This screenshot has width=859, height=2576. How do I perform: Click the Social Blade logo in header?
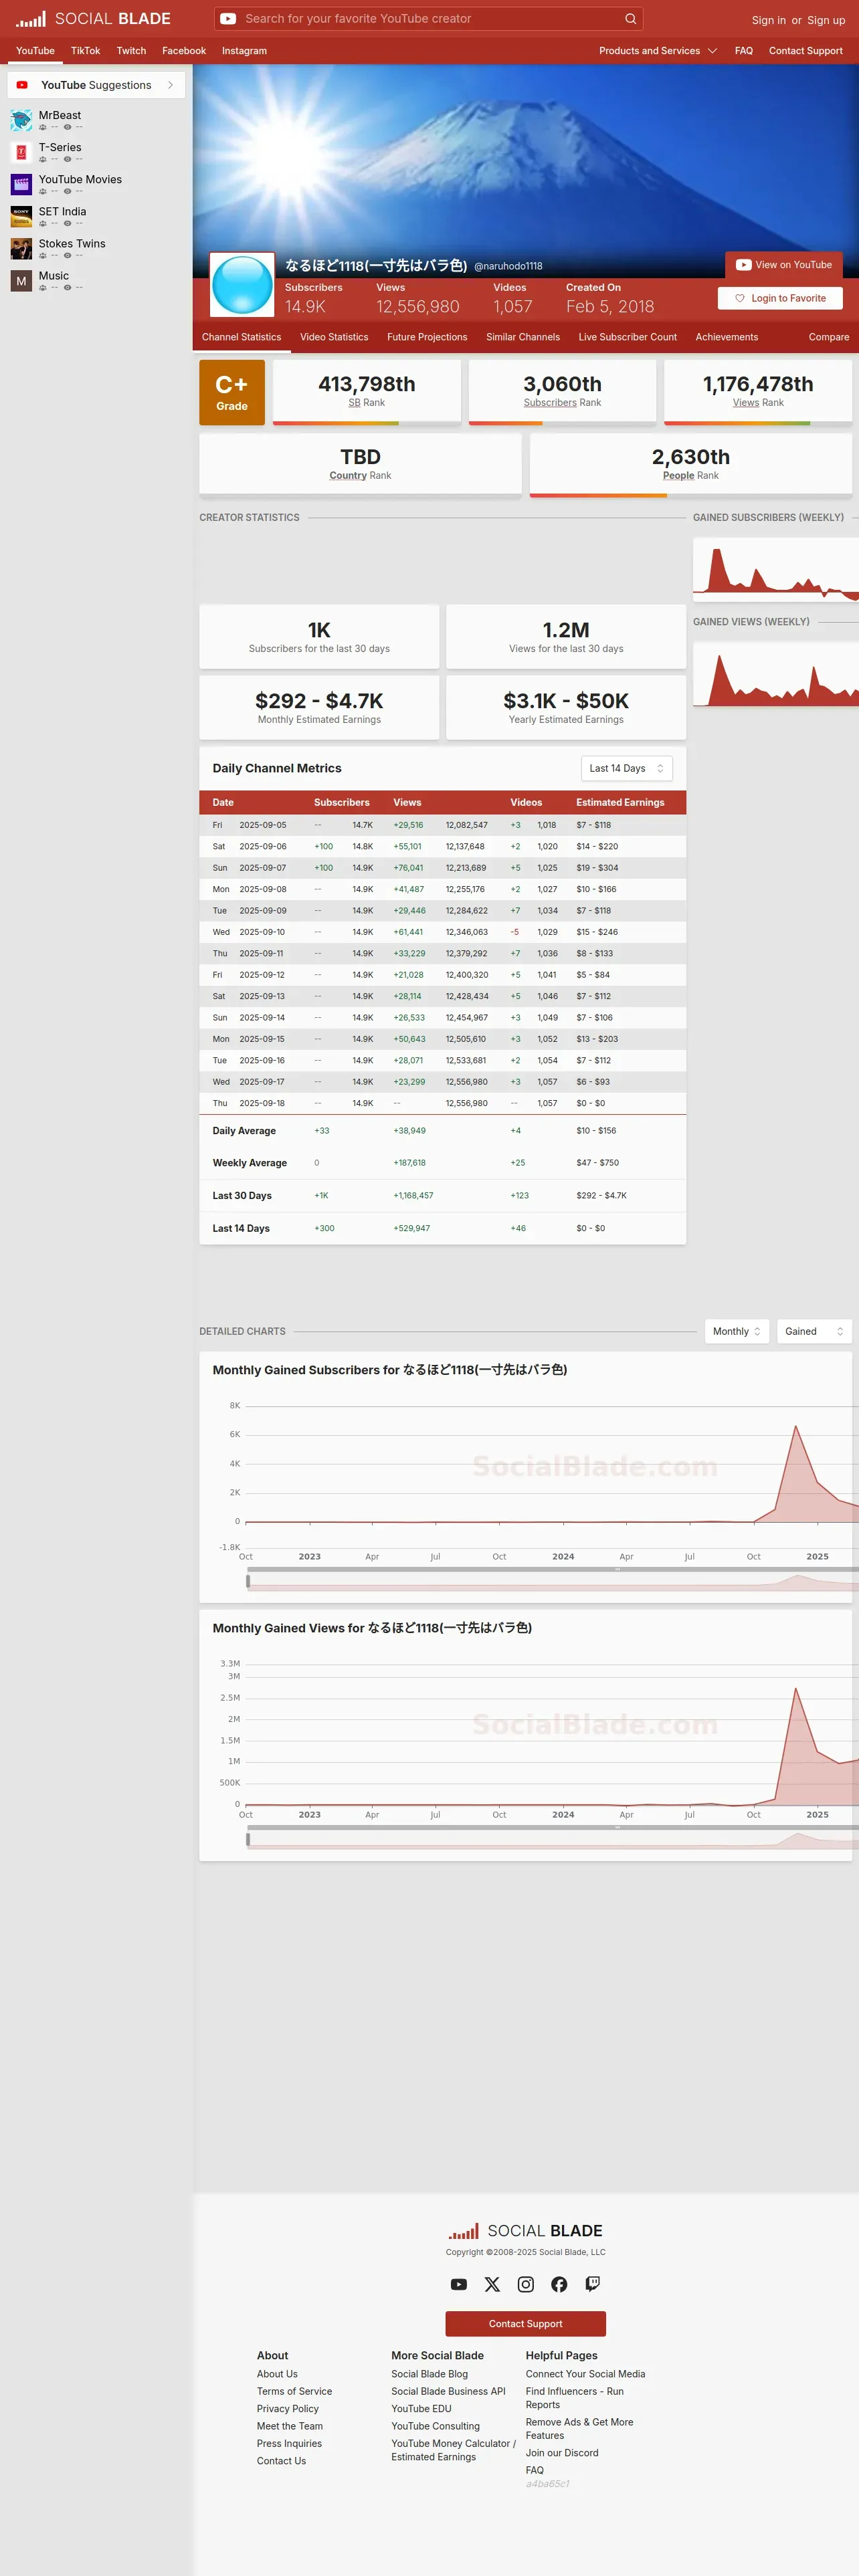coord(93,19)
